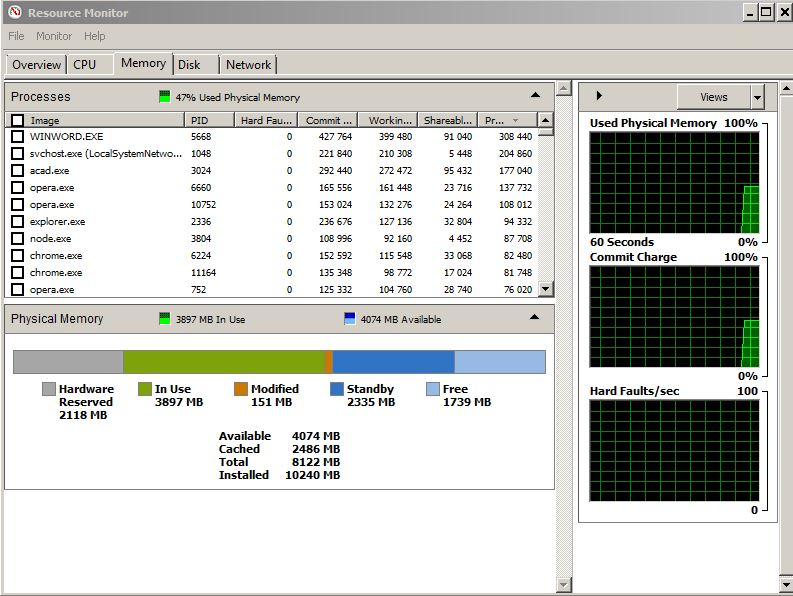
Task: Open the Help menu
Action: coord(95,36)
